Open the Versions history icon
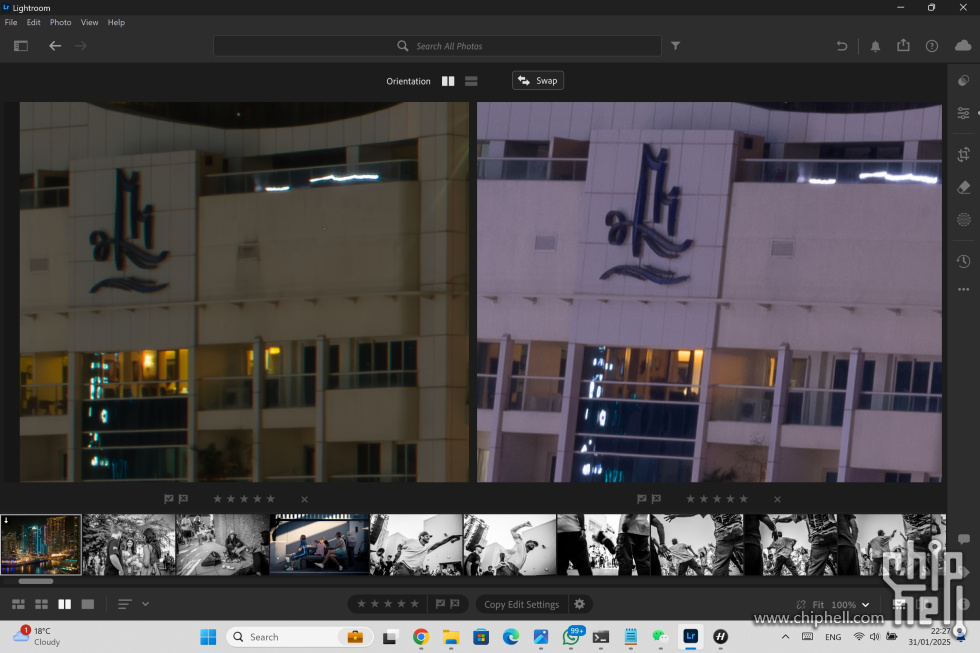Image resolution: width=980 pixels, height=653 pixels. [x=964, y=261]
